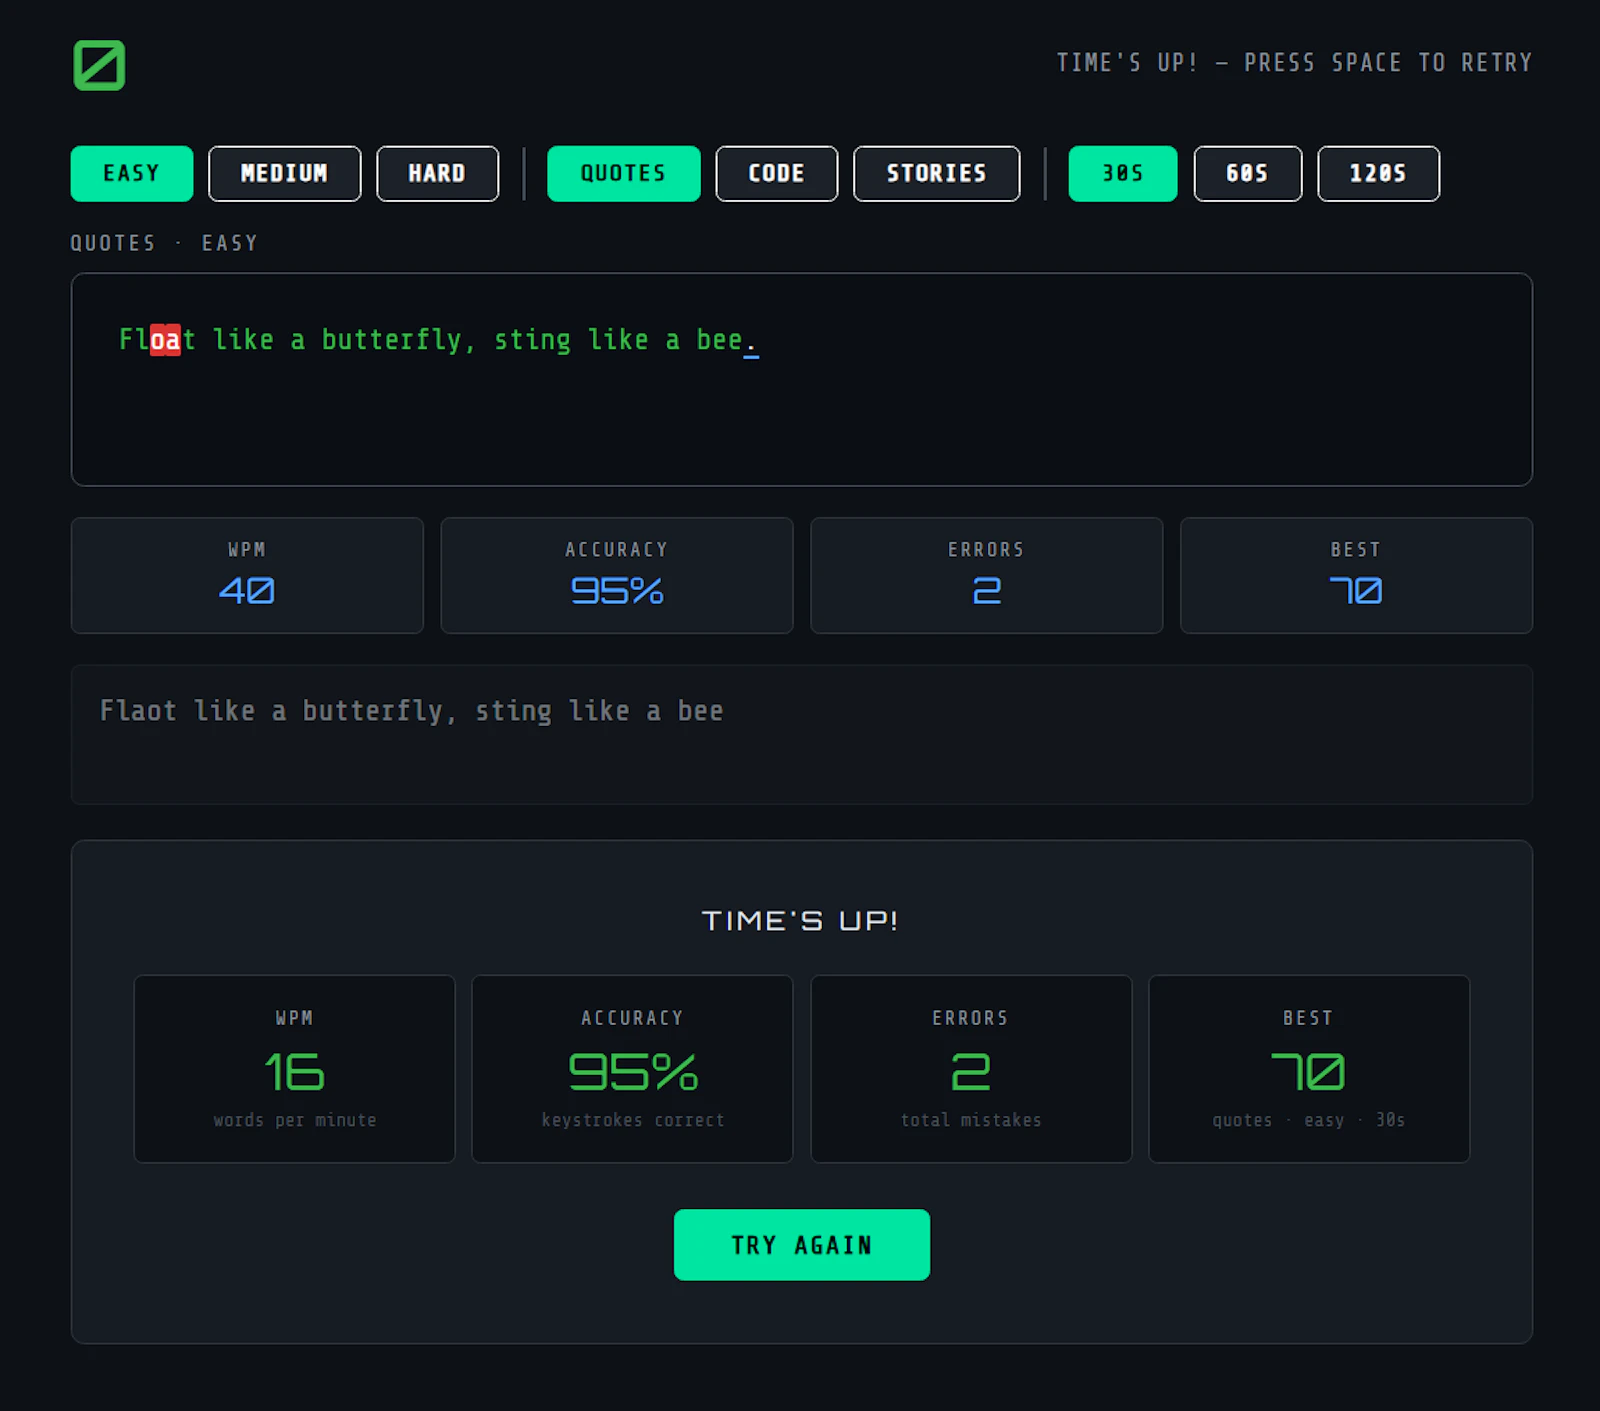Screen dimensions: 1600x1411
Task: Click the 'TIME'S UP!' results heading
Action: pos(801,920)
